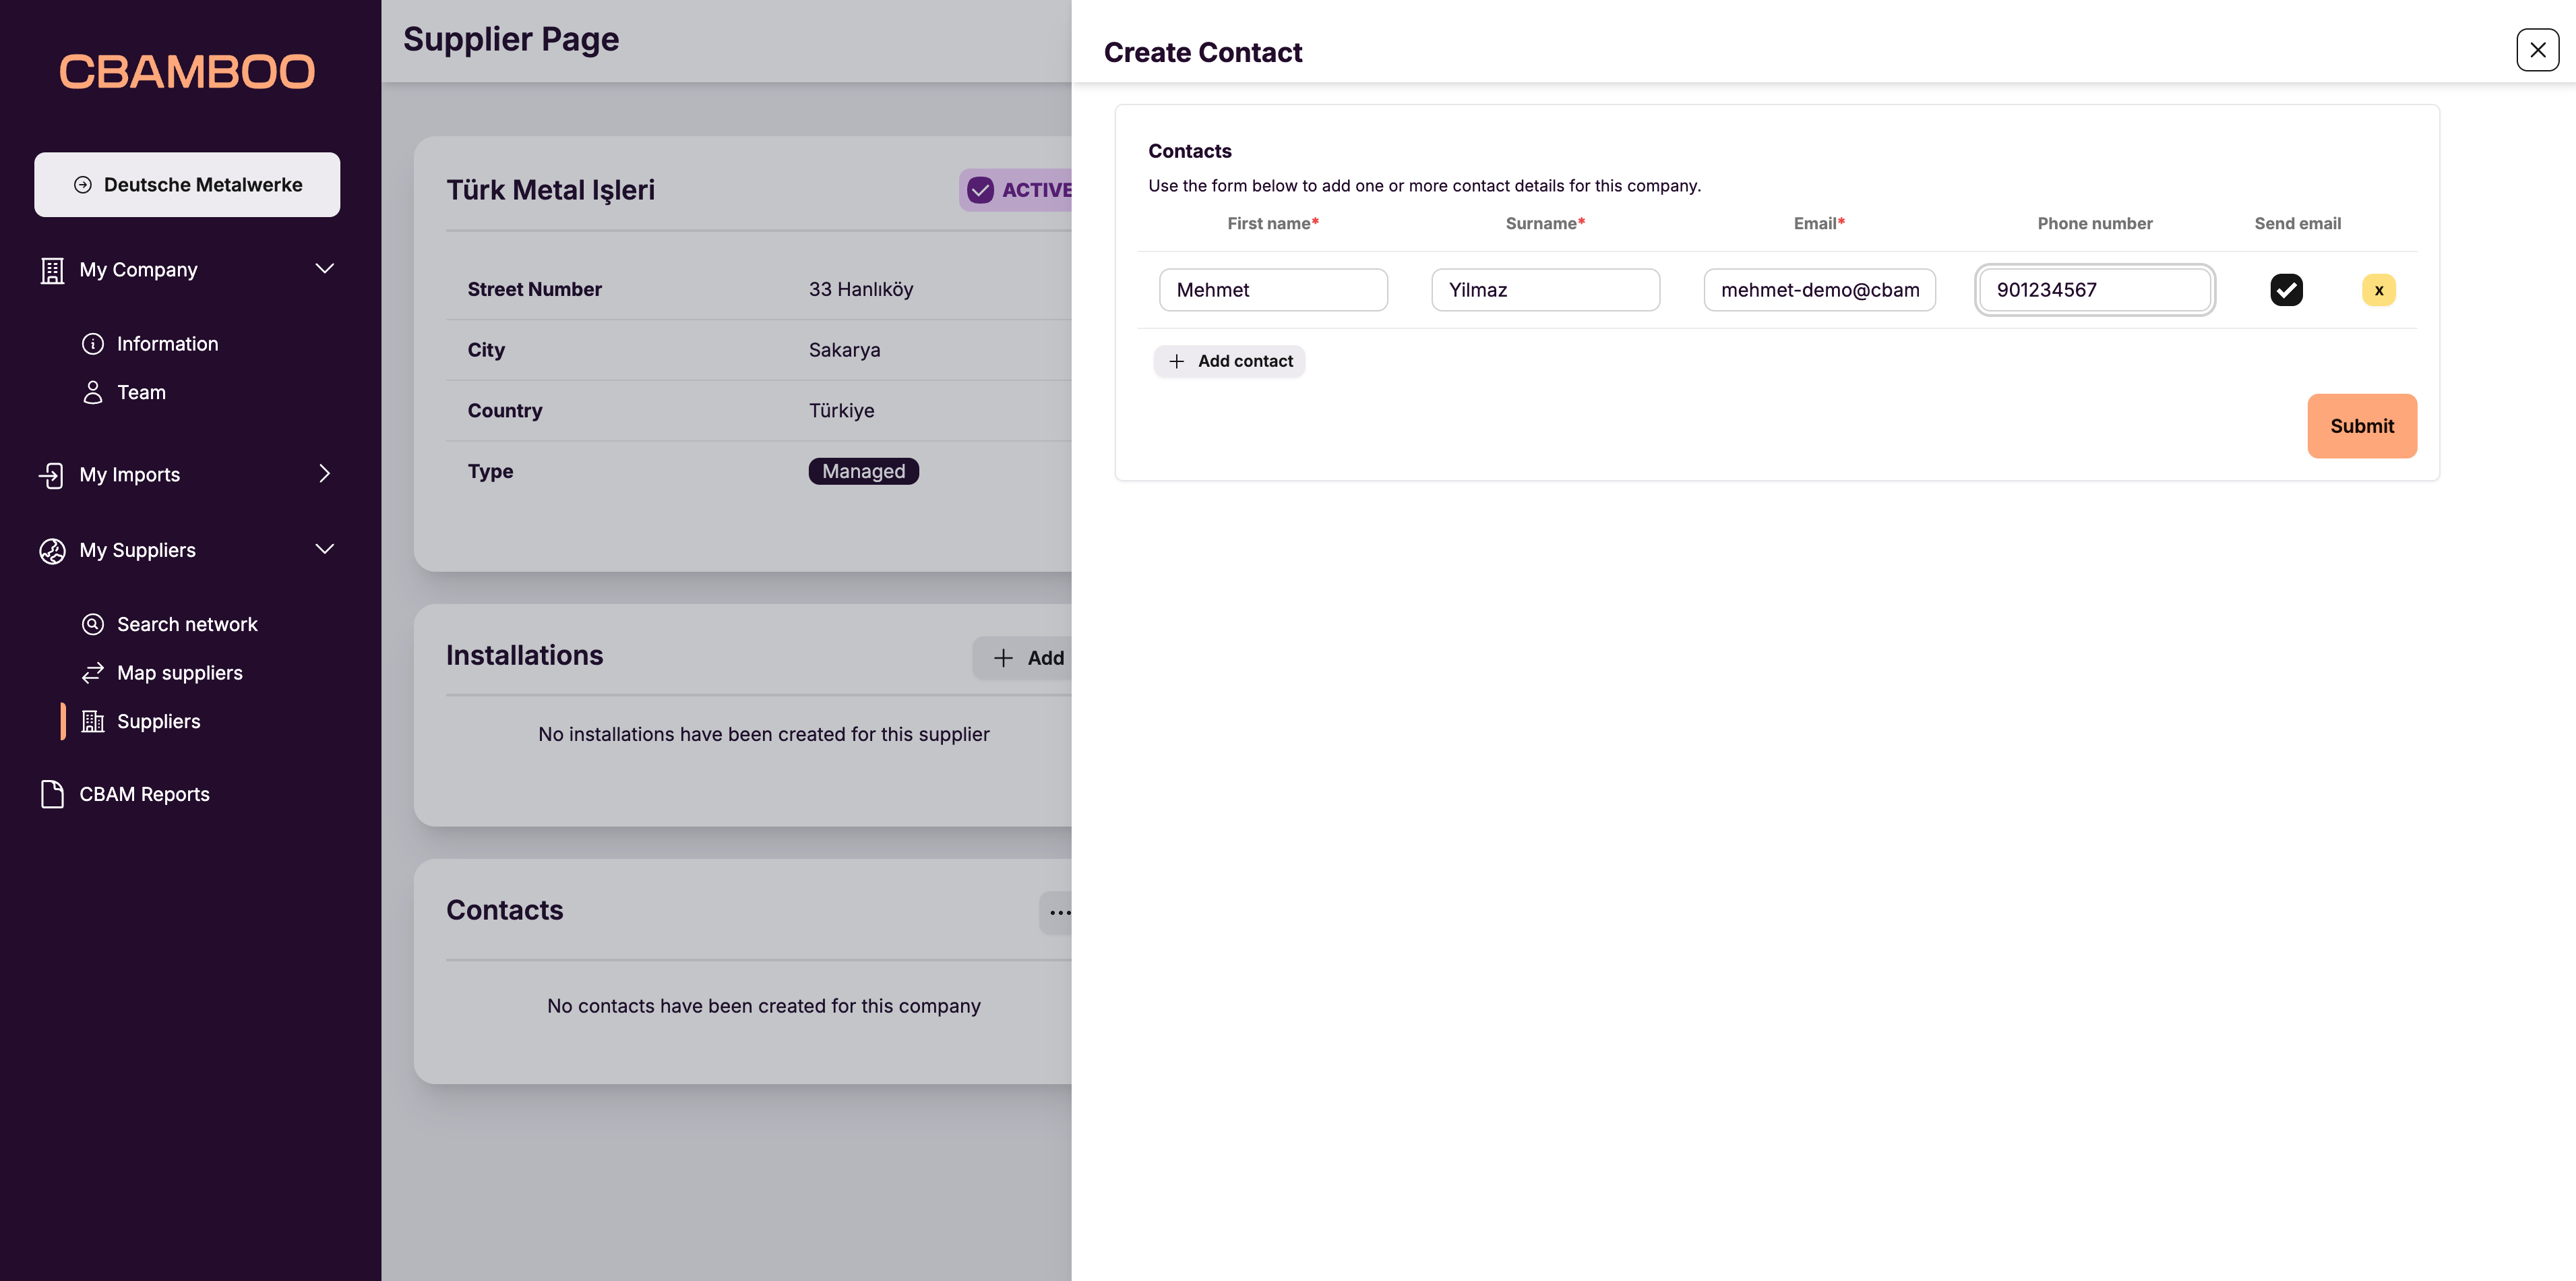Toggle the ACTIVE status checkmark

[980, 190]
